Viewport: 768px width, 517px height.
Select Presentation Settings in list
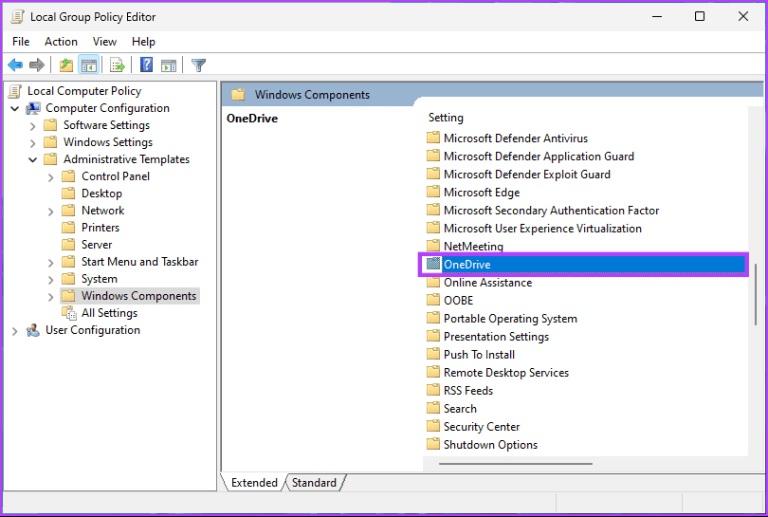click(x=496, y=337)
